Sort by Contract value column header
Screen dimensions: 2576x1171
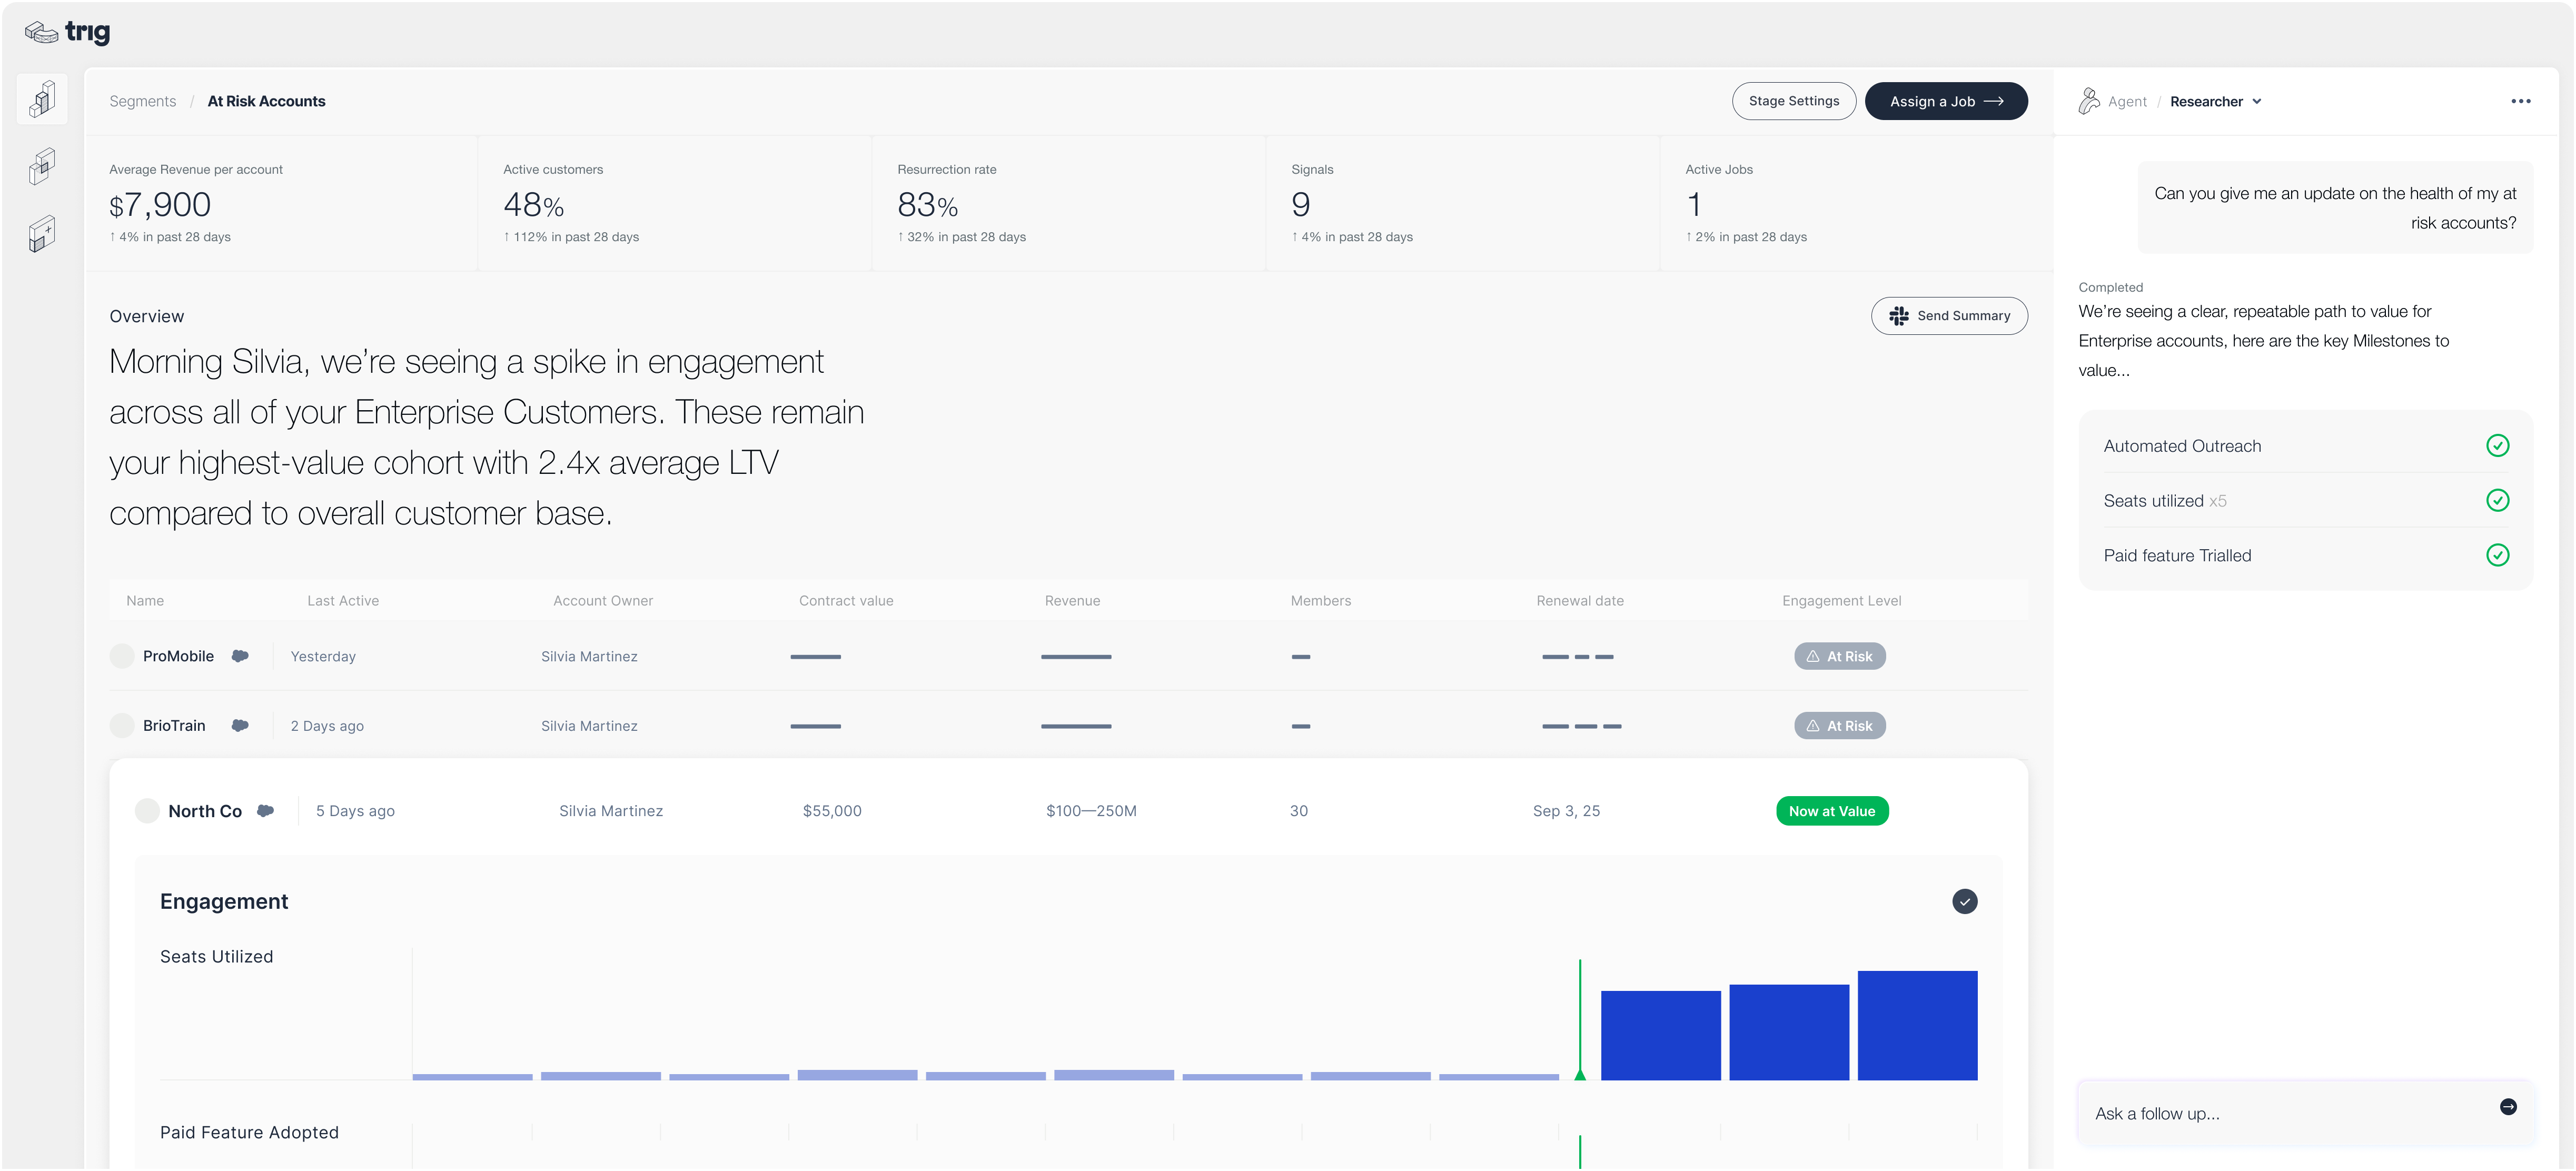[846, 601]
